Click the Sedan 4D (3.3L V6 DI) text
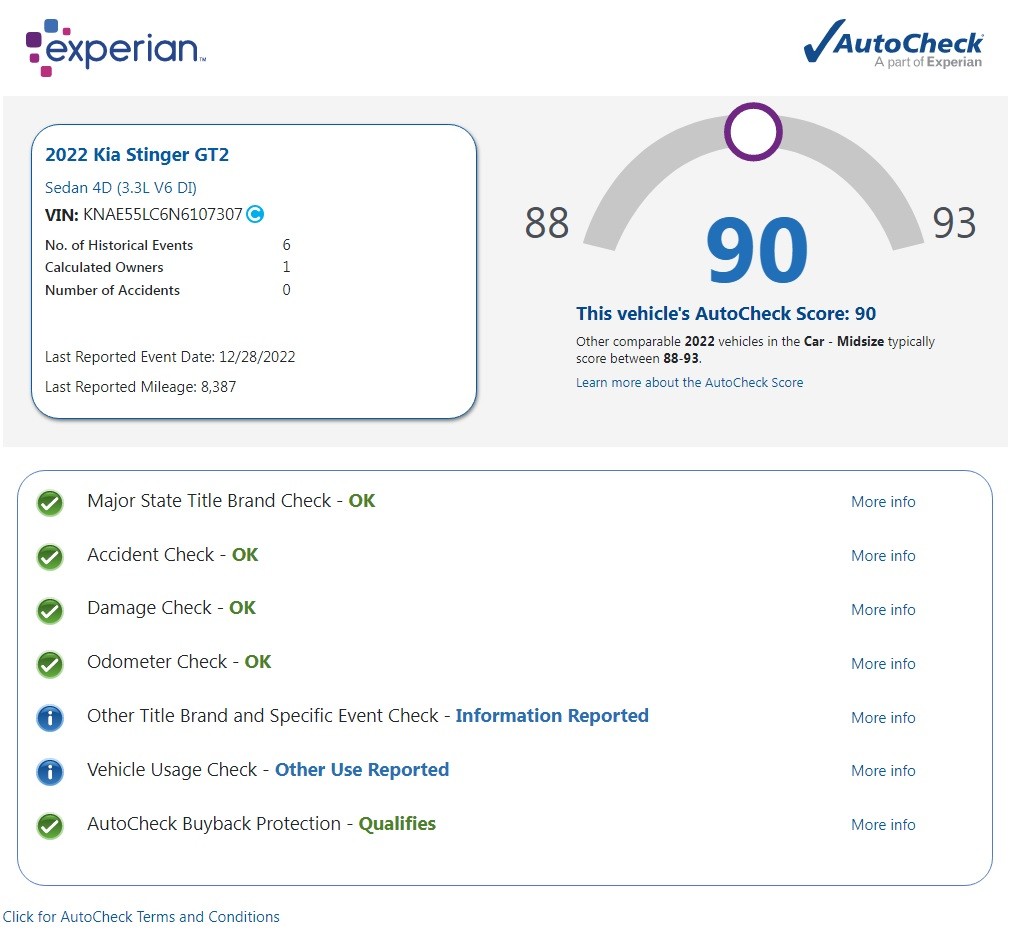The width and height of the screenshot is (1013, 937). click(x=121, y=188)
